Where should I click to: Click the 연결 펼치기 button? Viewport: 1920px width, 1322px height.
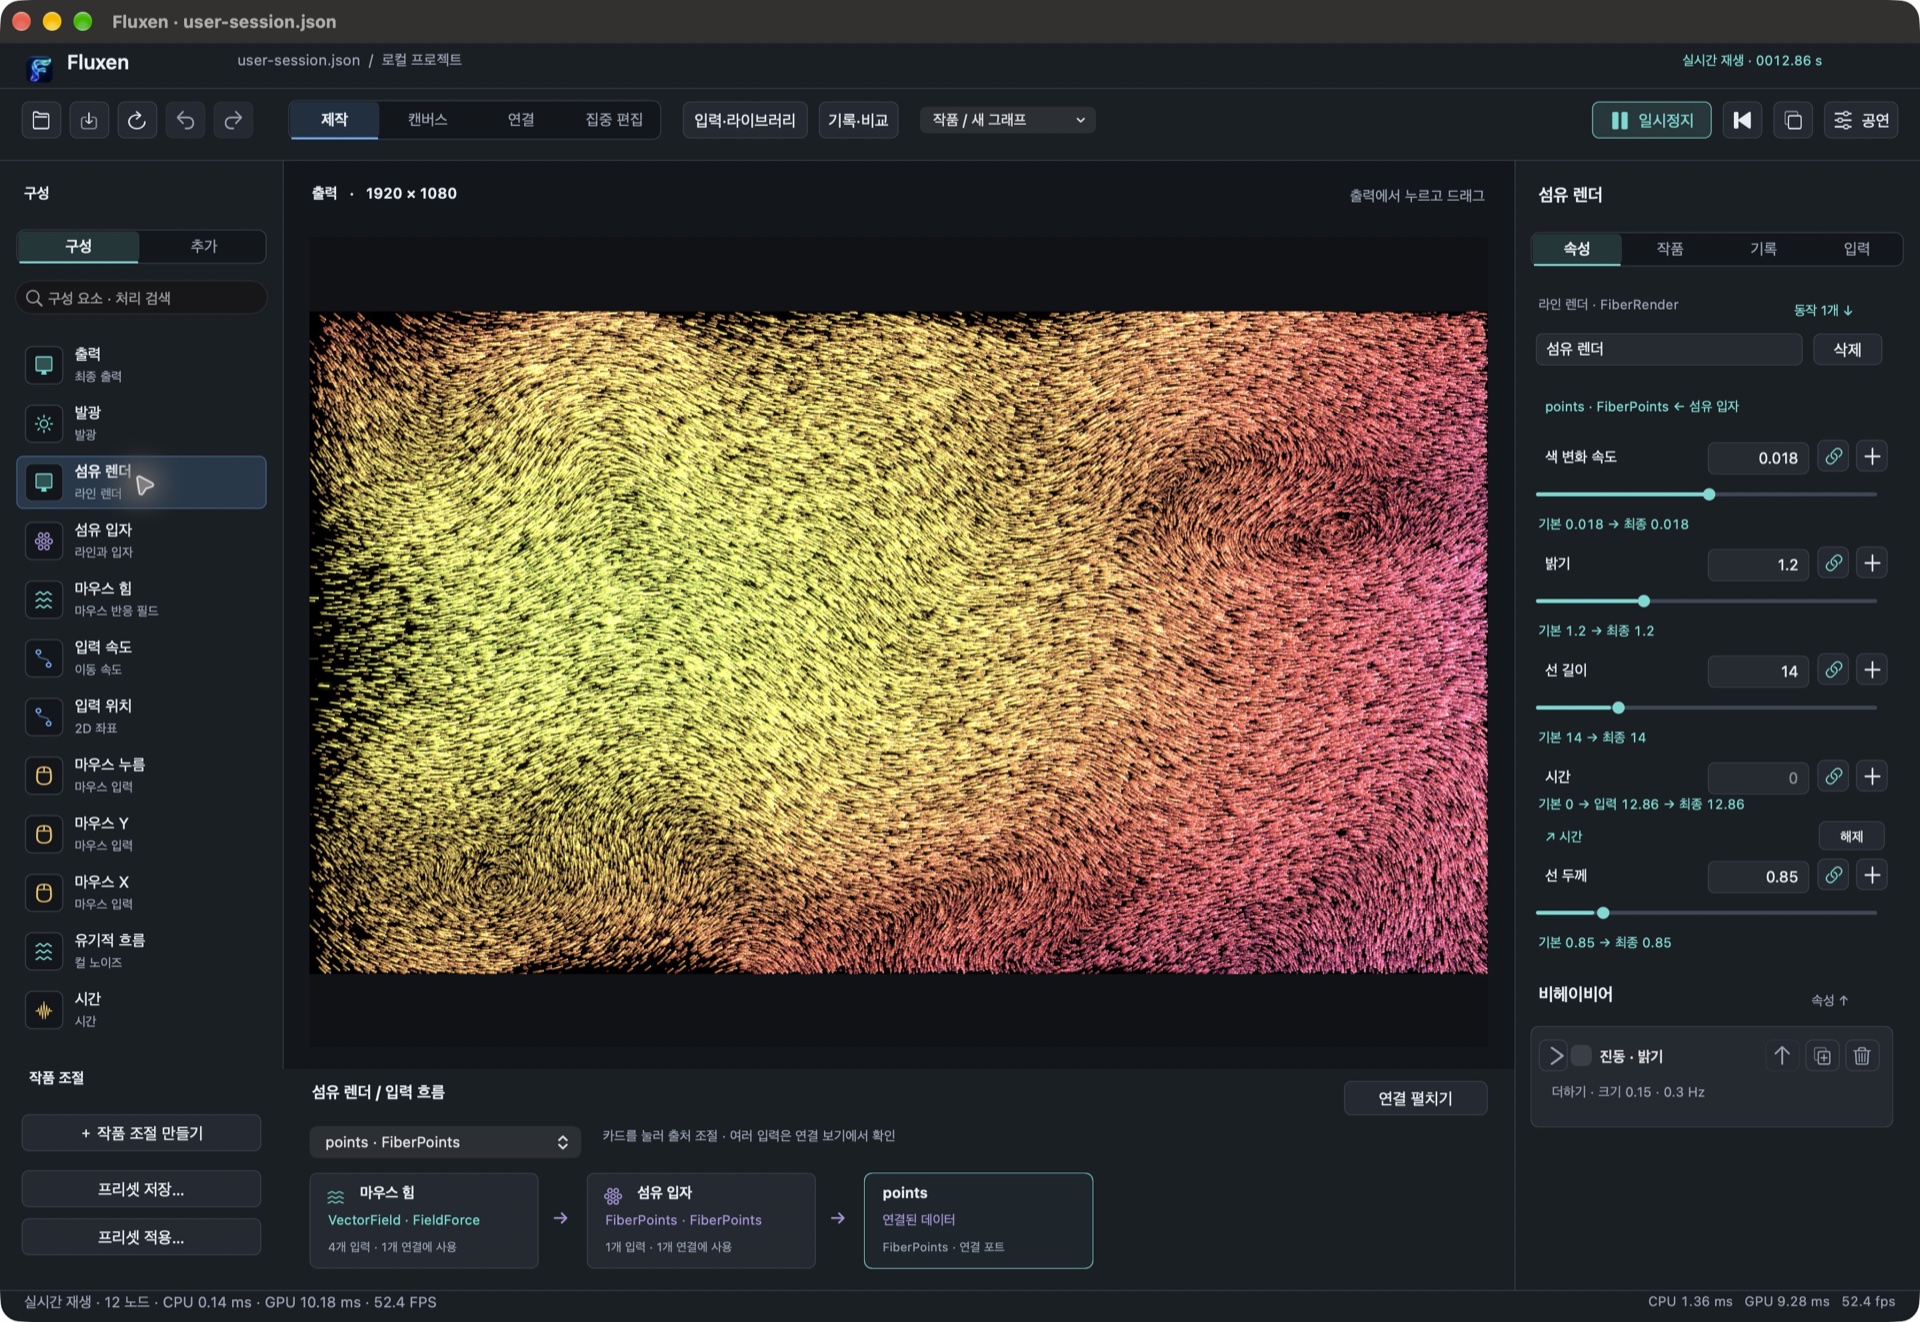click(x=1415, y=1098)
